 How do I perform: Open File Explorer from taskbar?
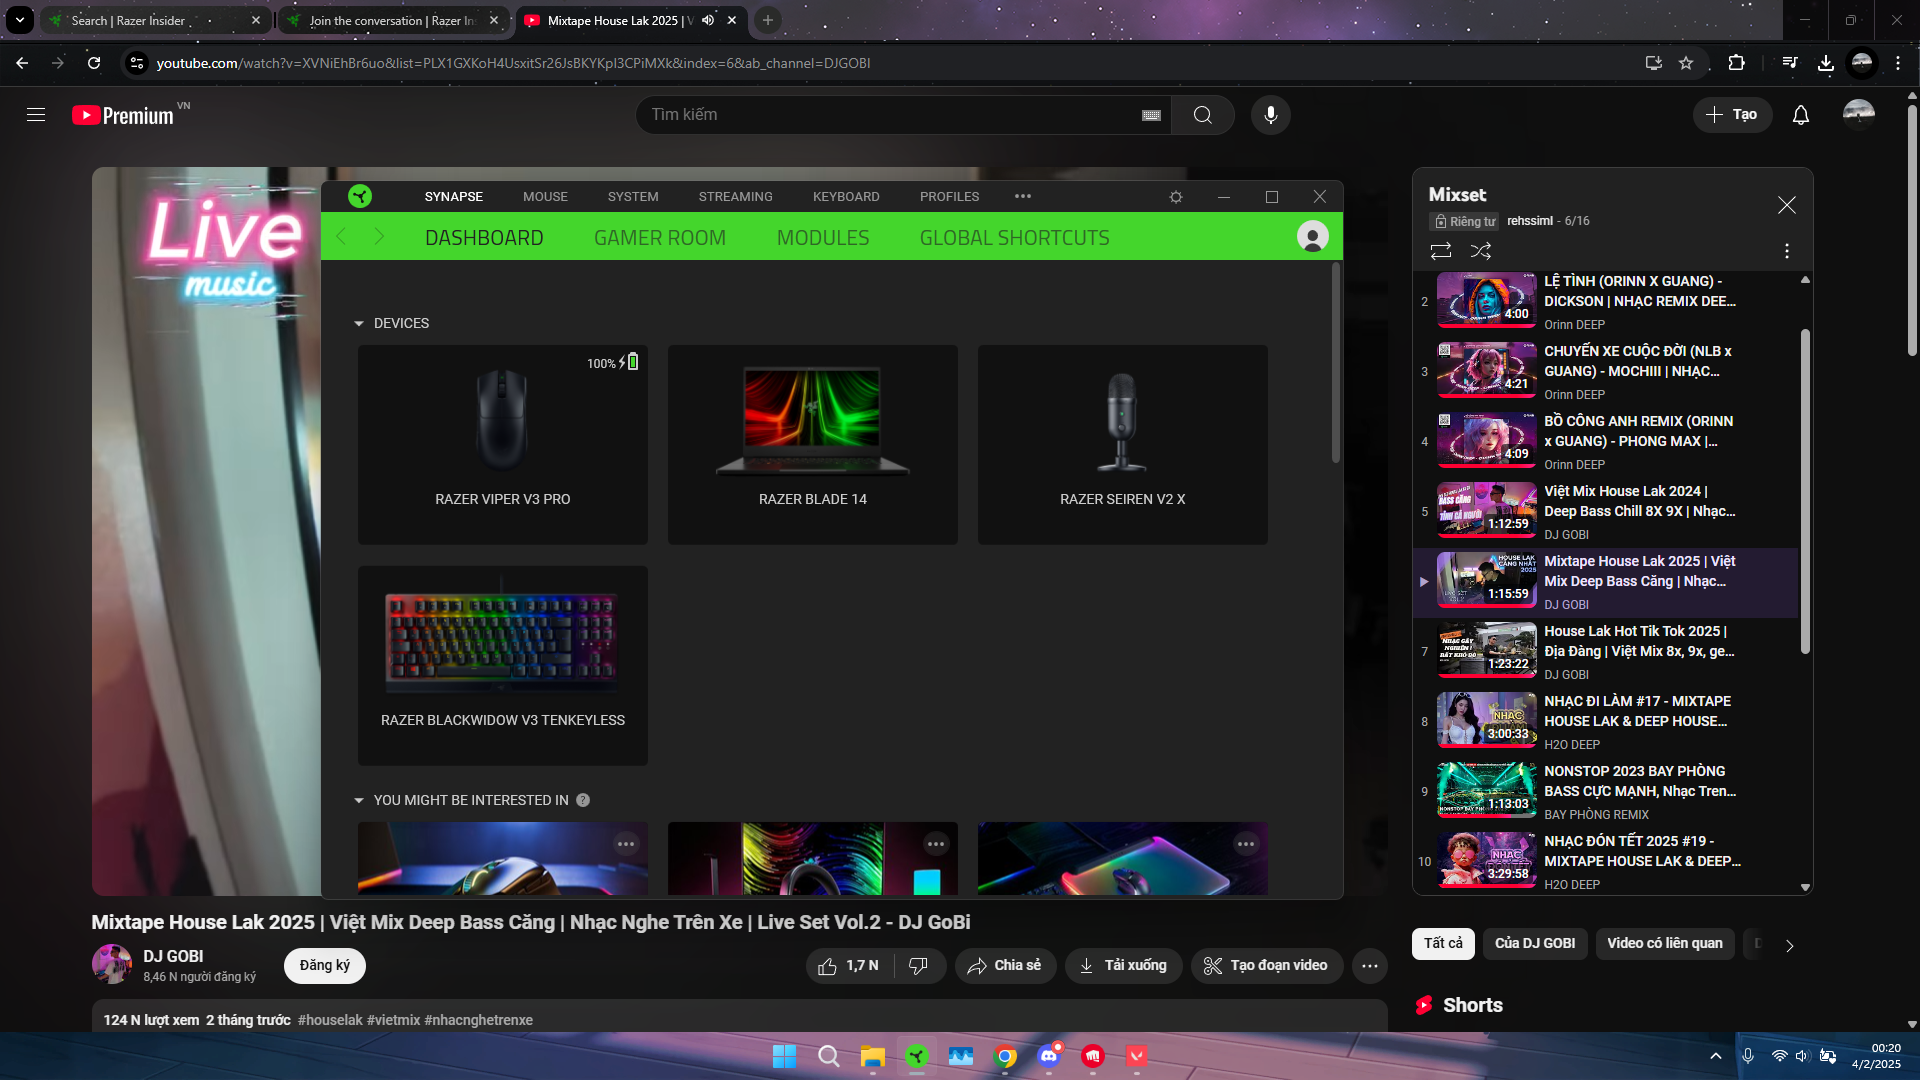coord(873,1056)
